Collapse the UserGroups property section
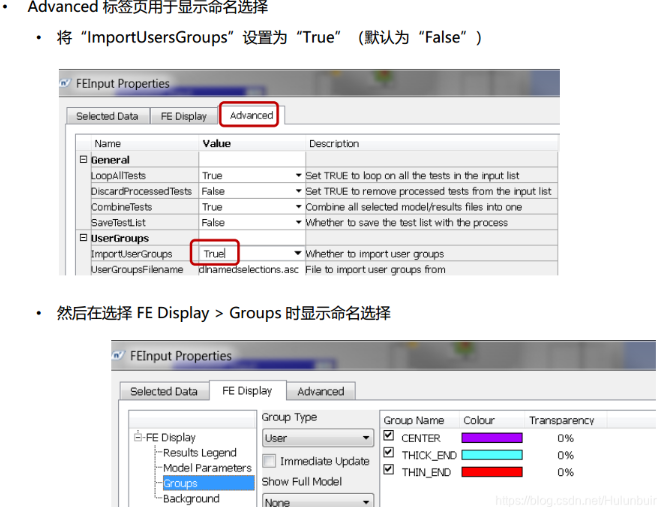 [84, 239]
